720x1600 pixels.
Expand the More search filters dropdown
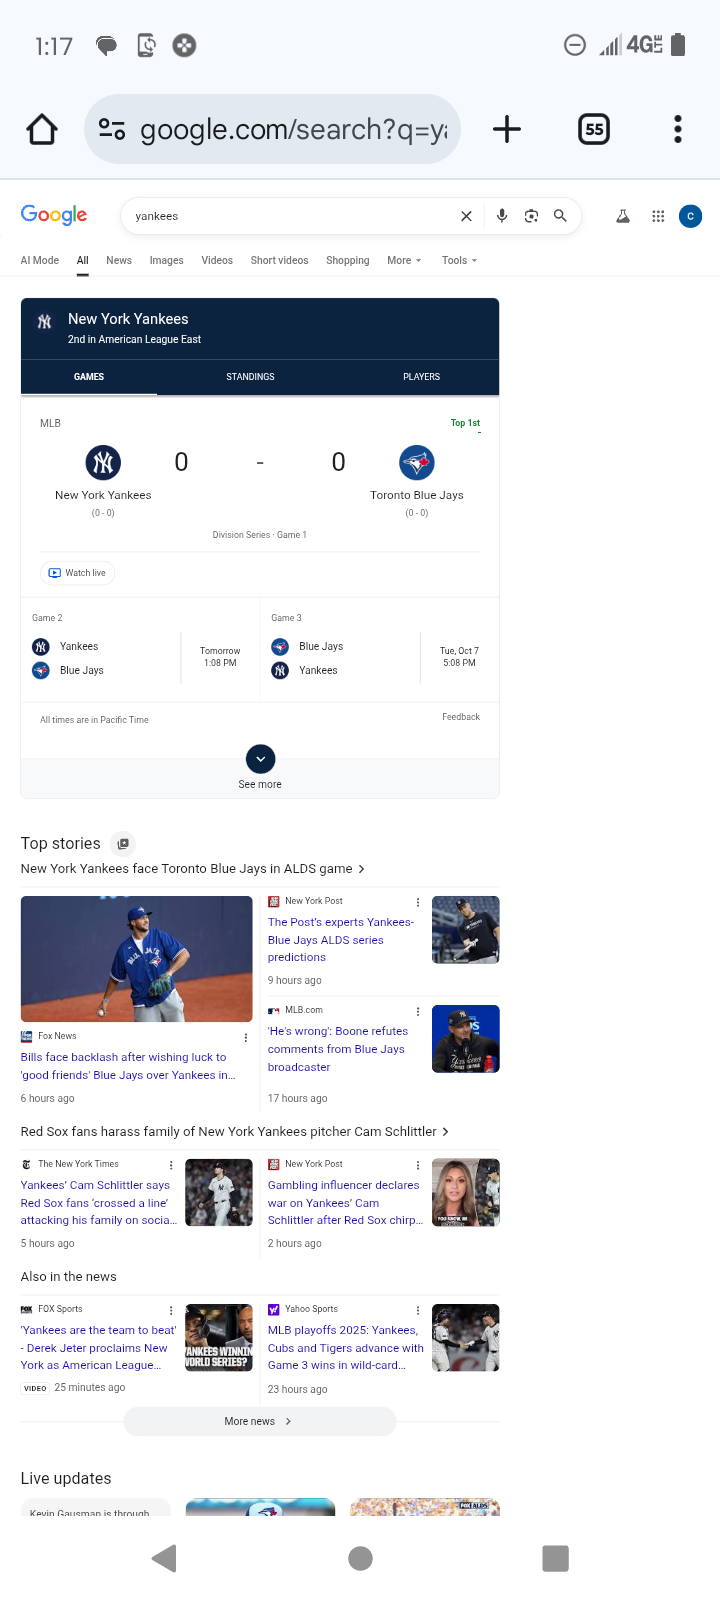click(x=404, y=260)
